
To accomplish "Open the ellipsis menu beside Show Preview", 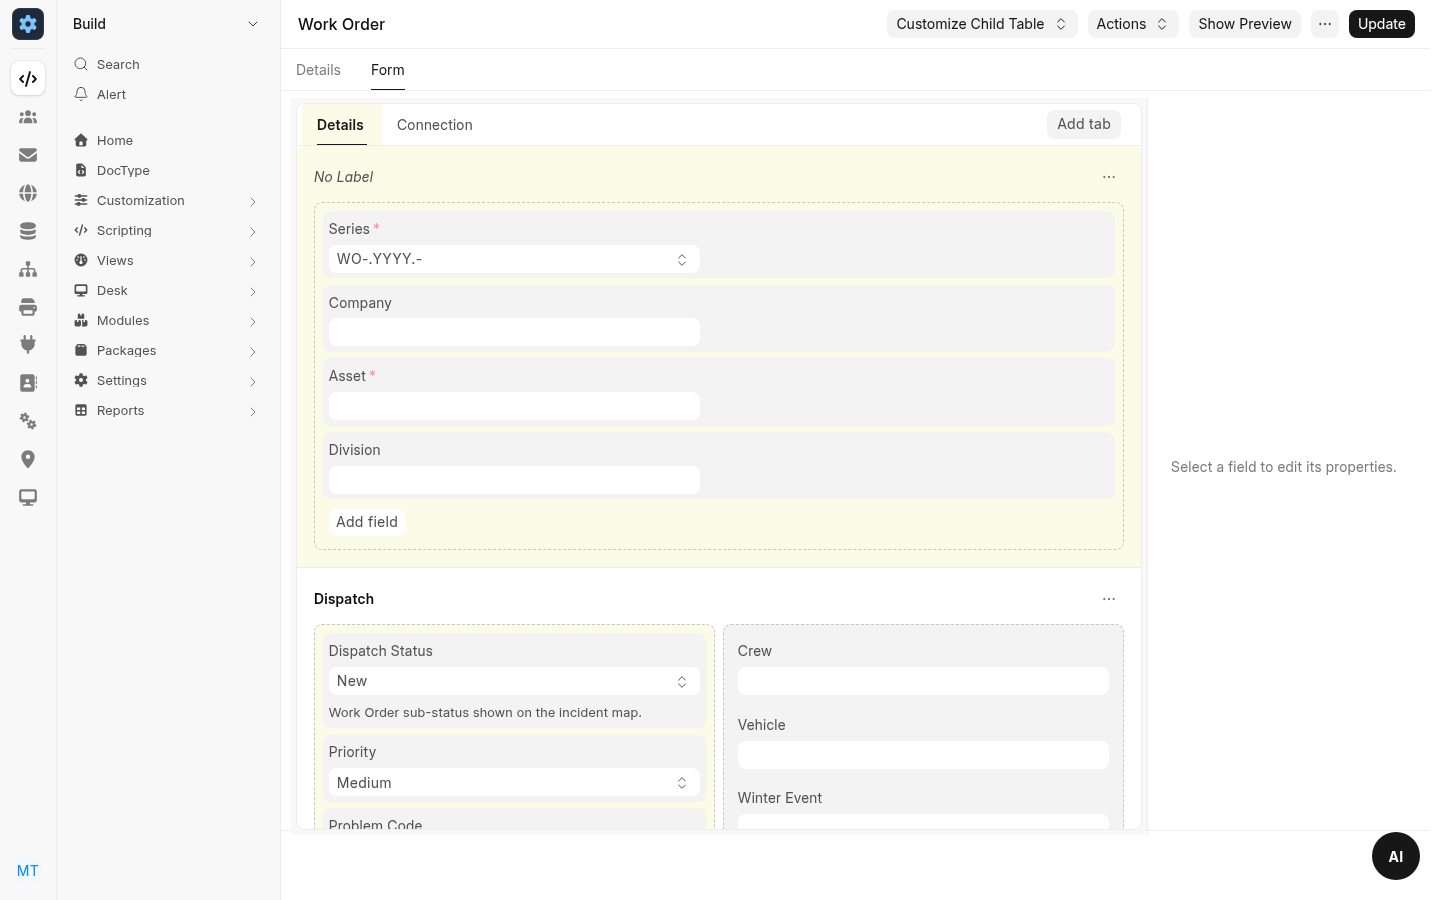I will click(1325, 24).
